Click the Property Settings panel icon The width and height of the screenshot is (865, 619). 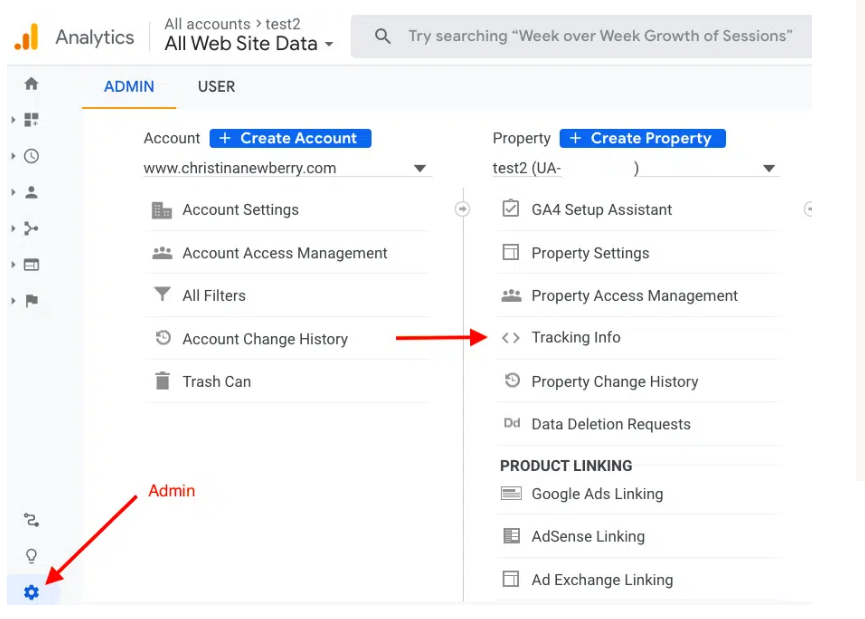click(511, 252)
